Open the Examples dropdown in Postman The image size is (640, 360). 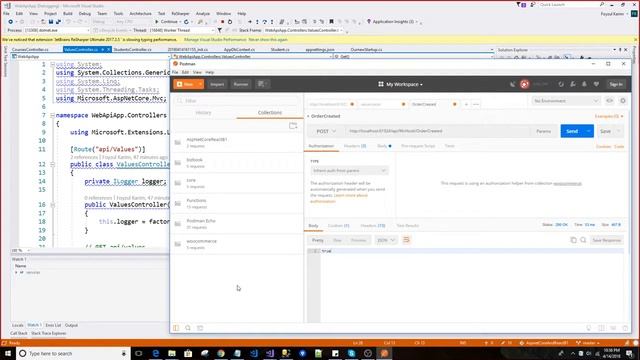pos(609,116)
